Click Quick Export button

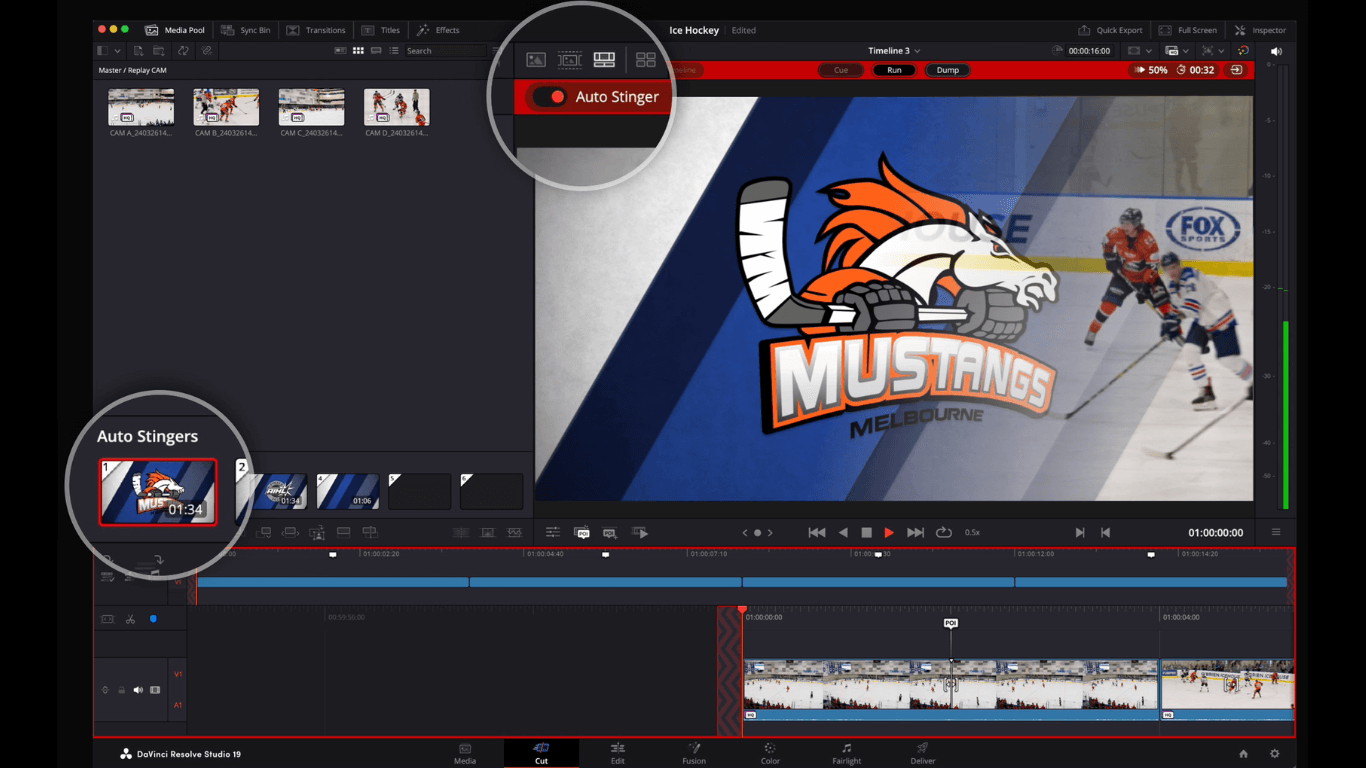click(x=1110, y=30)
